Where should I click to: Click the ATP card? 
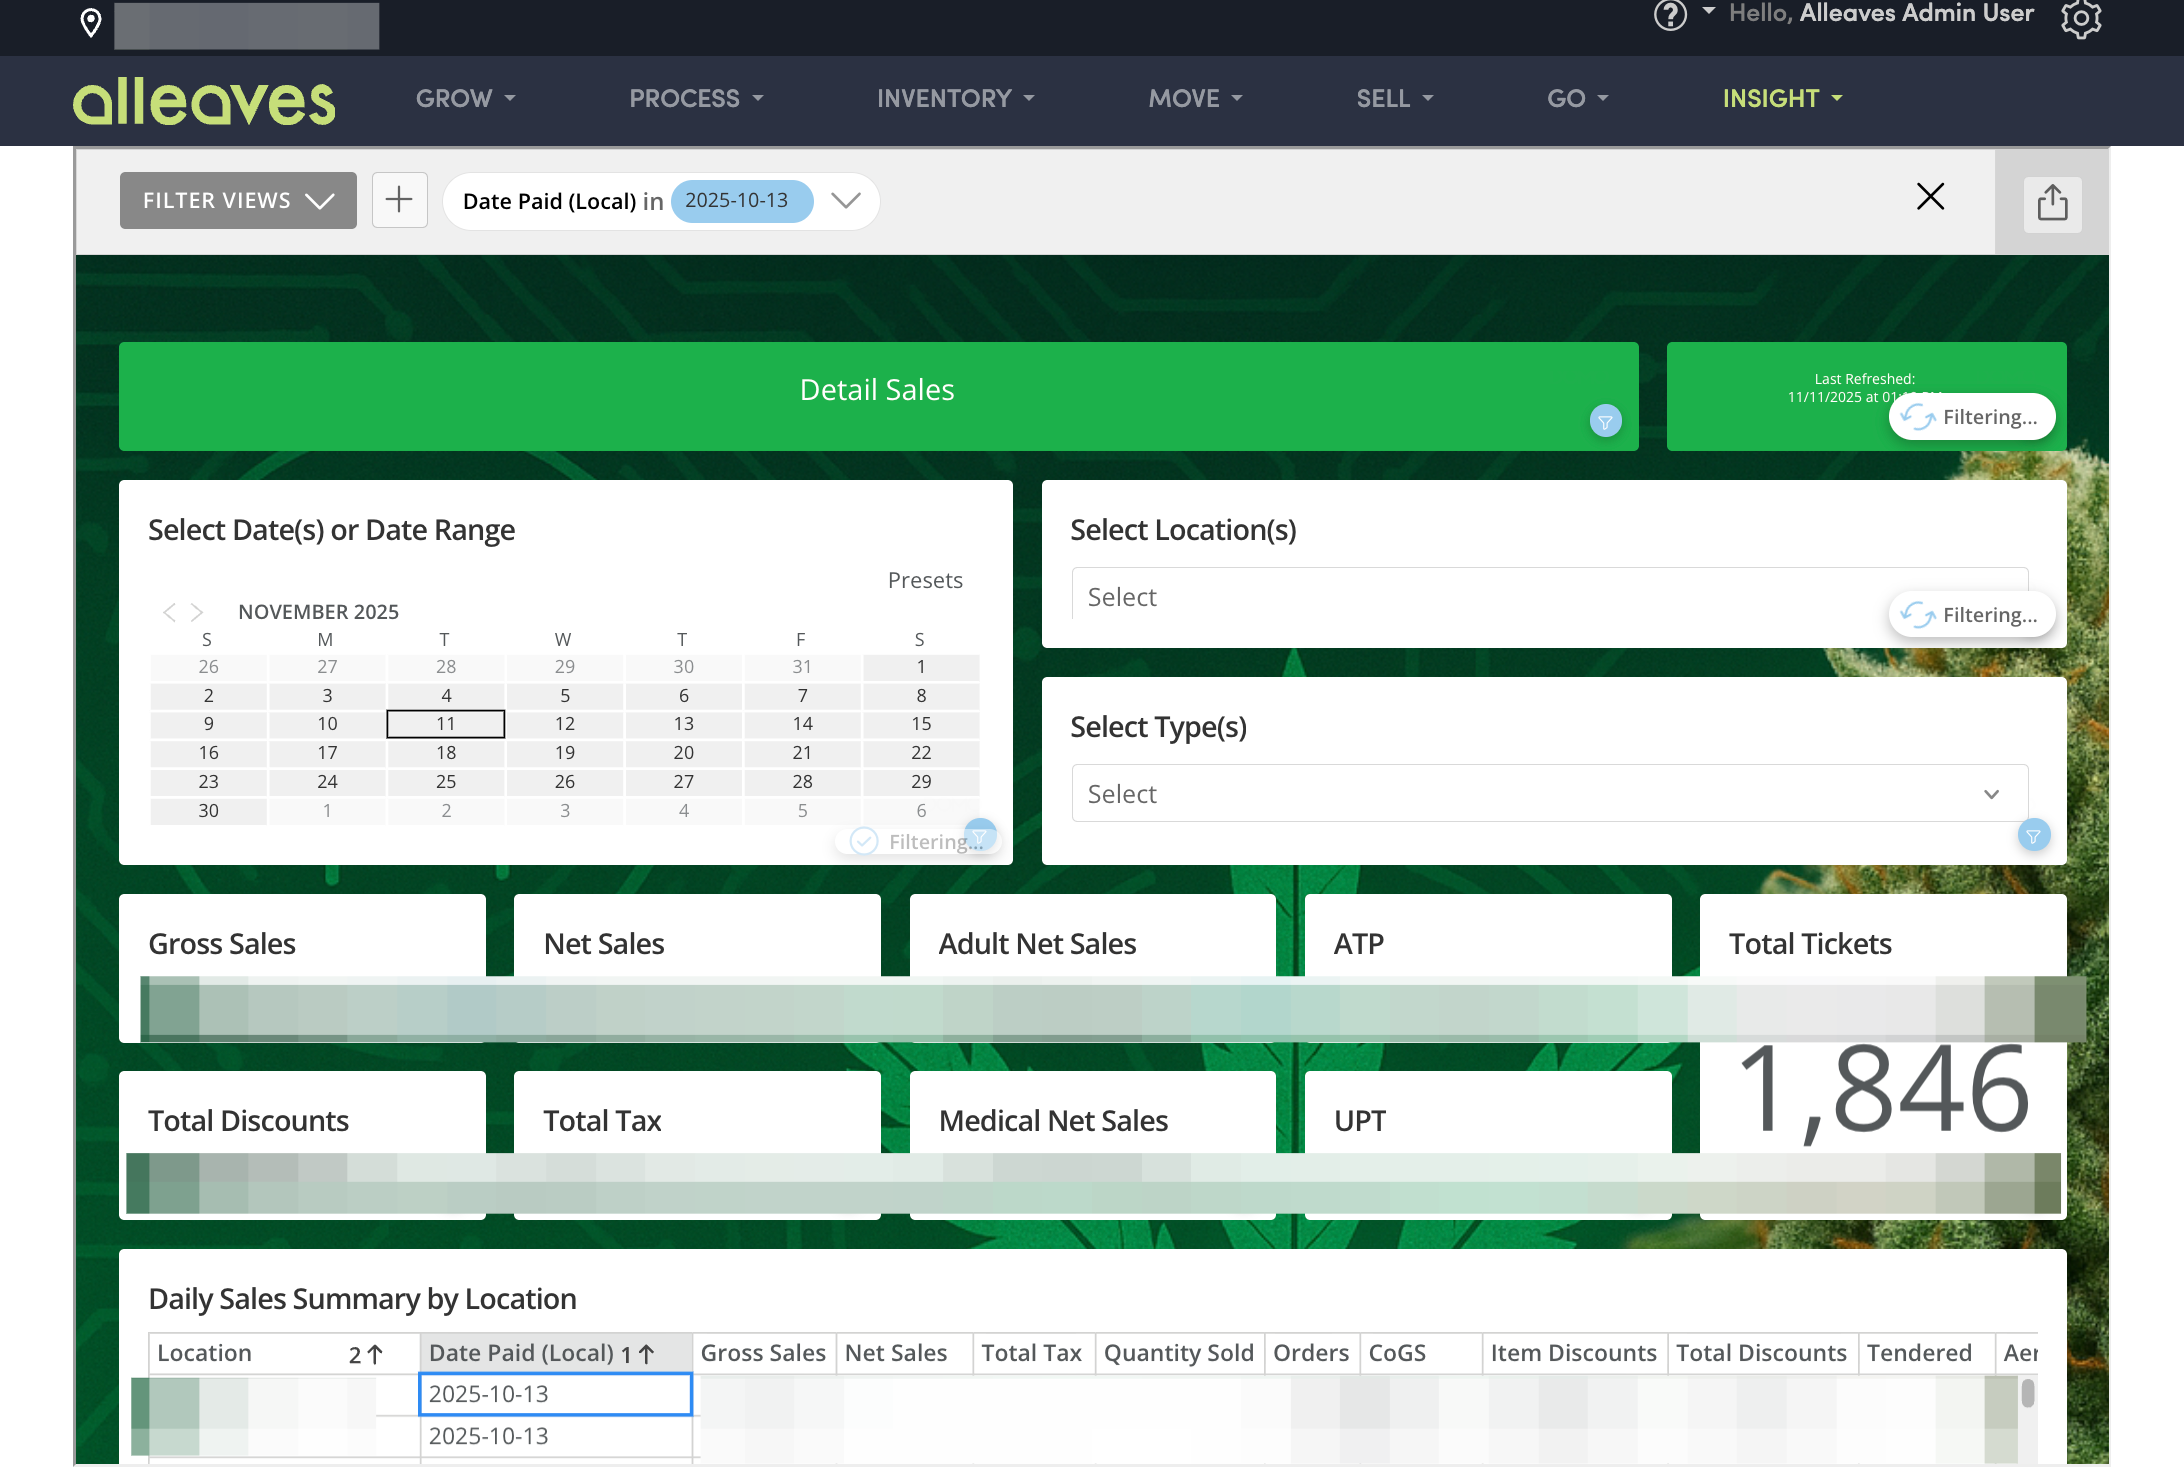click(x=1487, y=967)
